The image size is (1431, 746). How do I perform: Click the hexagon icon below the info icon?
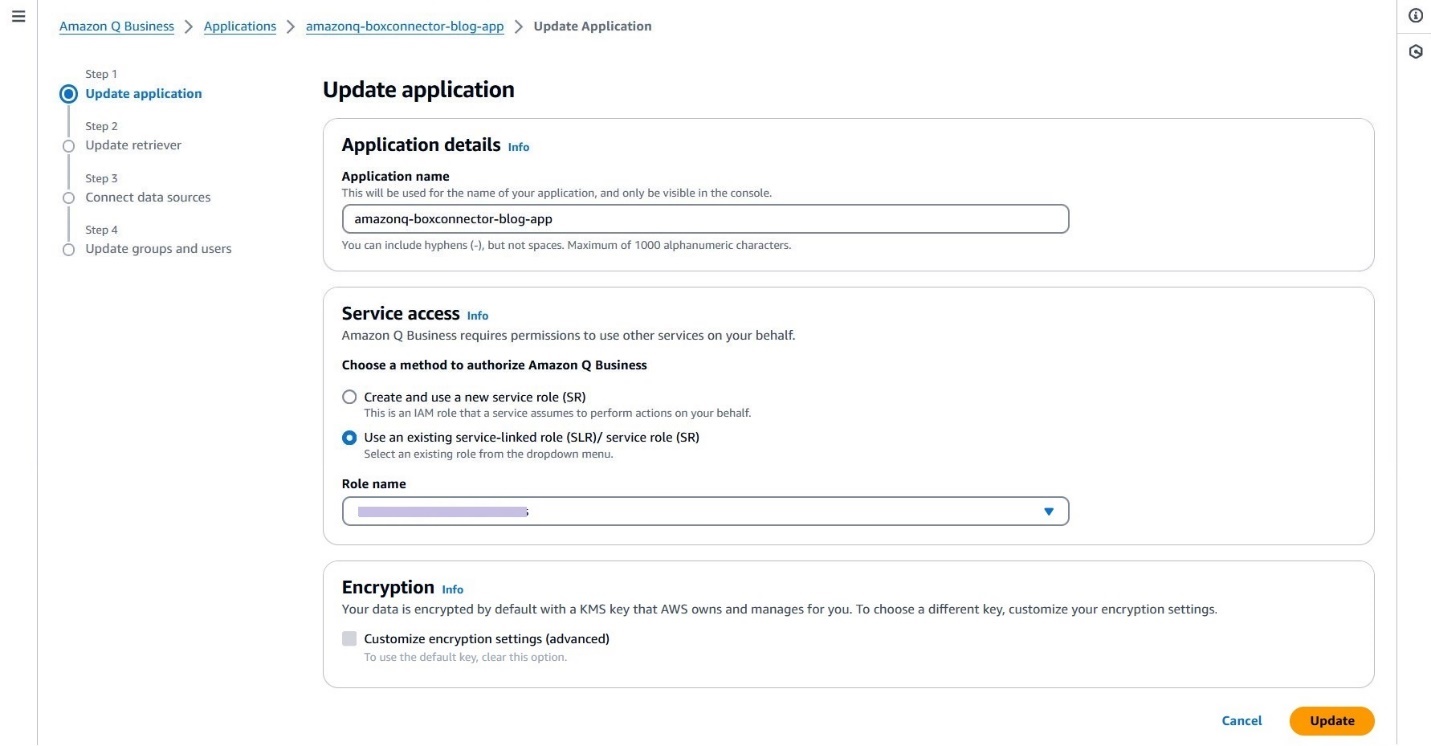click(1415, 52)
